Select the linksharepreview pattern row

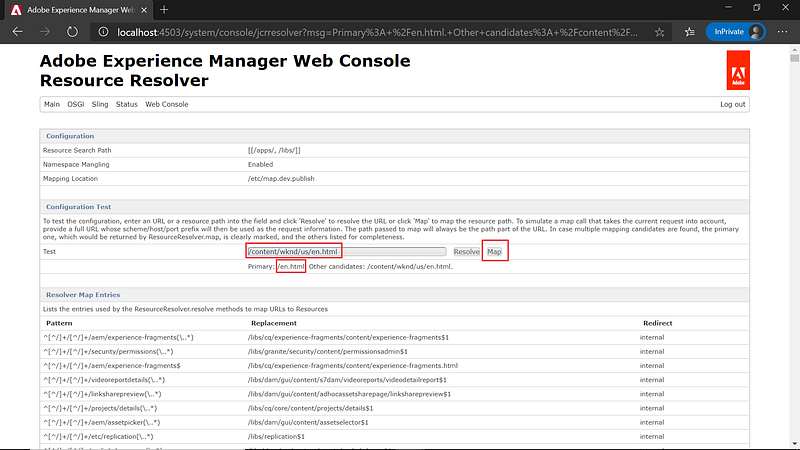[394, 394]
